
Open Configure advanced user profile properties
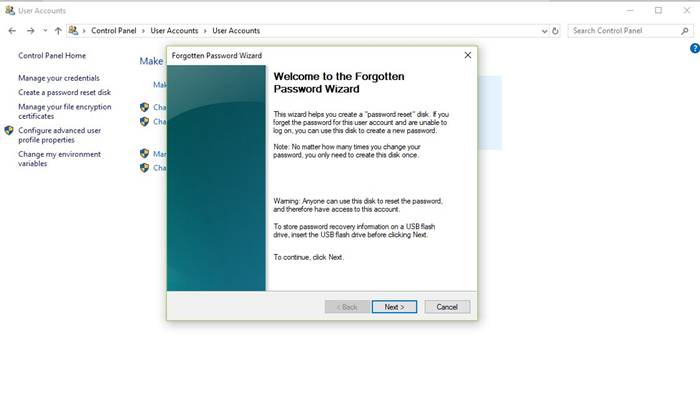pyautogui.click(x=59, y=135)
